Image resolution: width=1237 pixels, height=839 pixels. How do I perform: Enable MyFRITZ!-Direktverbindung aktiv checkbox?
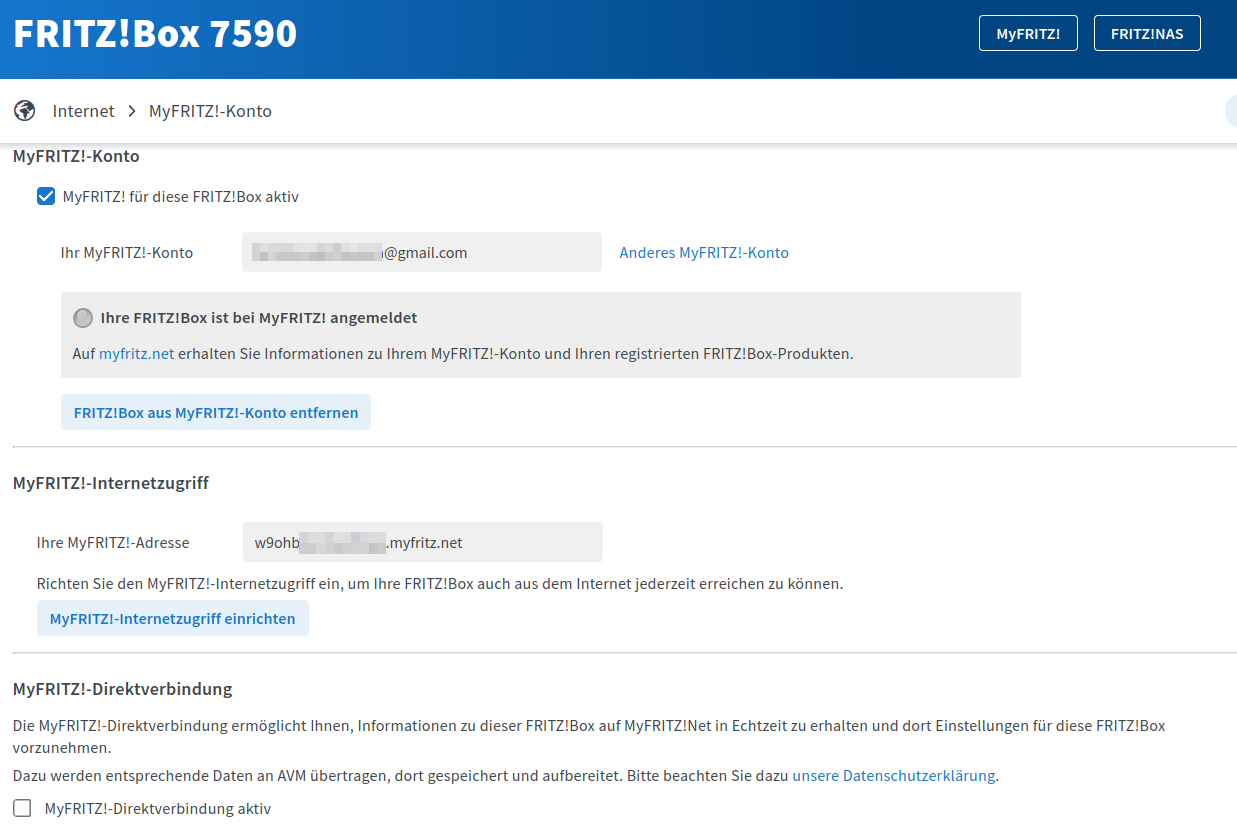pyautogui.click(x=22, y=808)
